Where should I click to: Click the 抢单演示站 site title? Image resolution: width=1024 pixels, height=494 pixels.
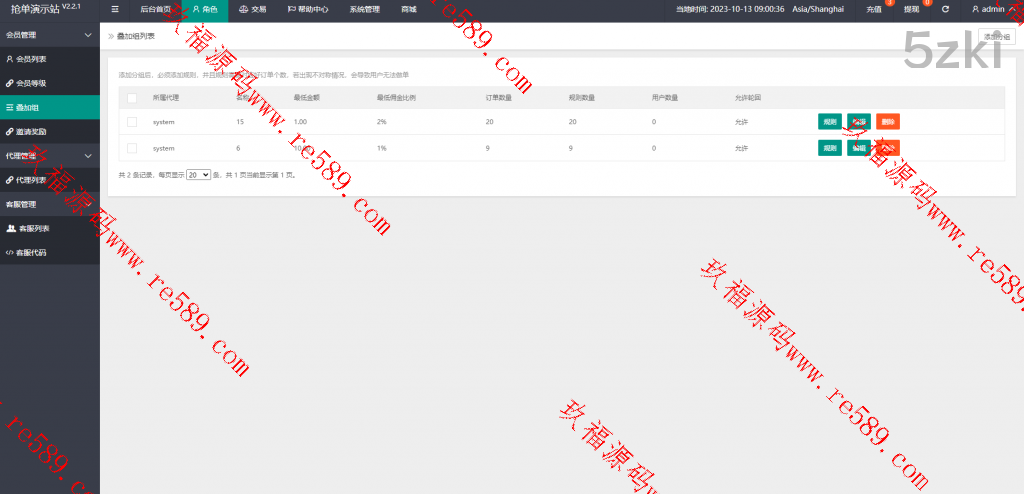click(x=36, y=8)
